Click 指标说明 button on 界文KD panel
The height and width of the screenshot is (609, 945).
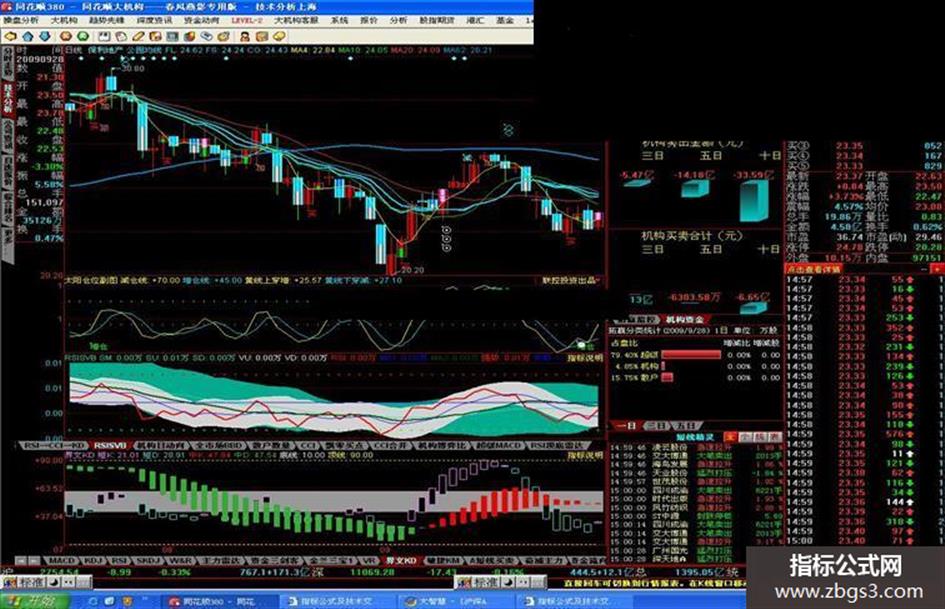[585, 455]
